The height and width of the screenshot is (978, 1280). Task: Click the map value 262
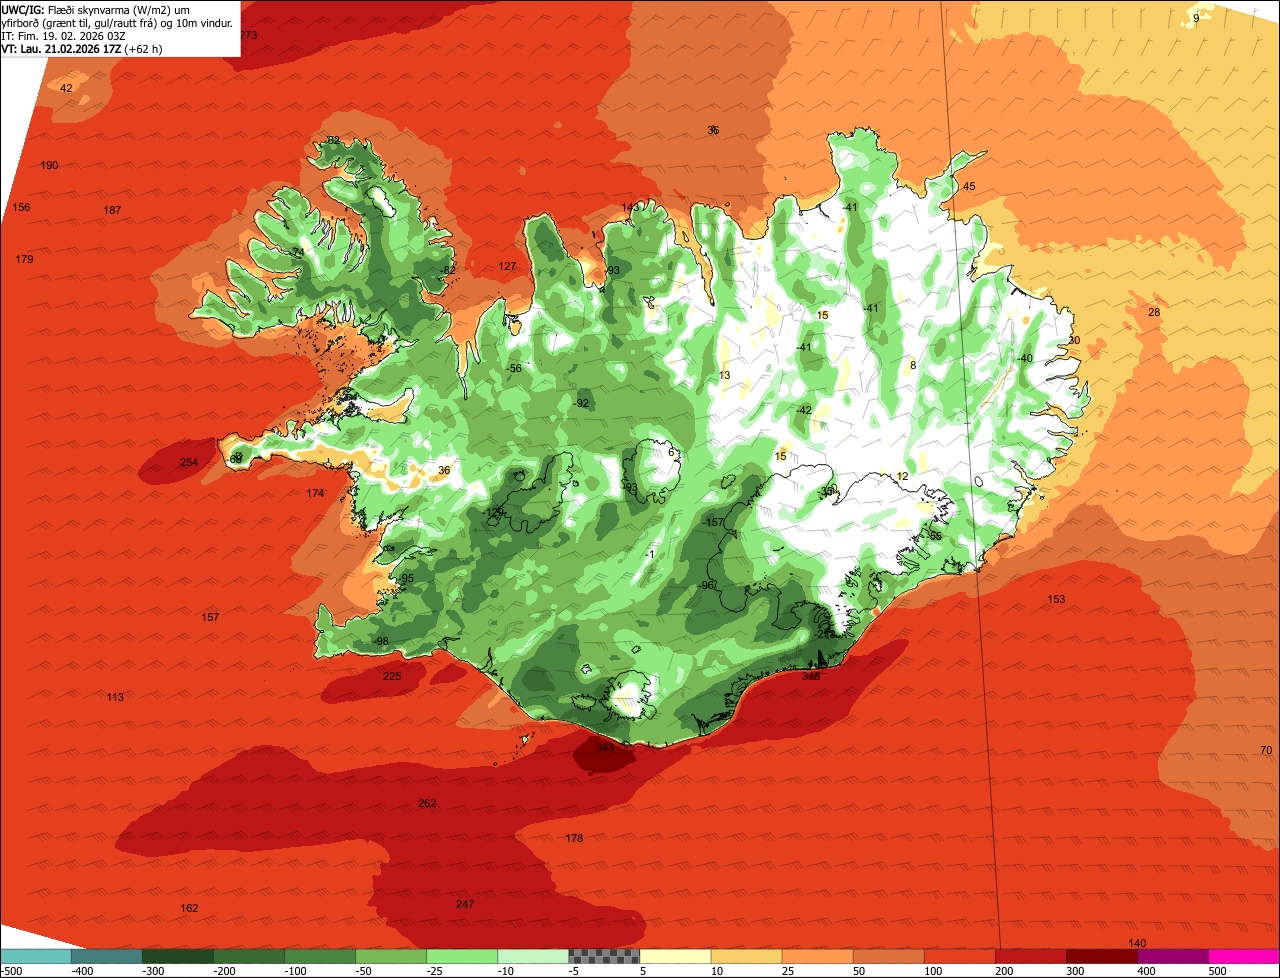pyautogui.click(x=427, y=803)
